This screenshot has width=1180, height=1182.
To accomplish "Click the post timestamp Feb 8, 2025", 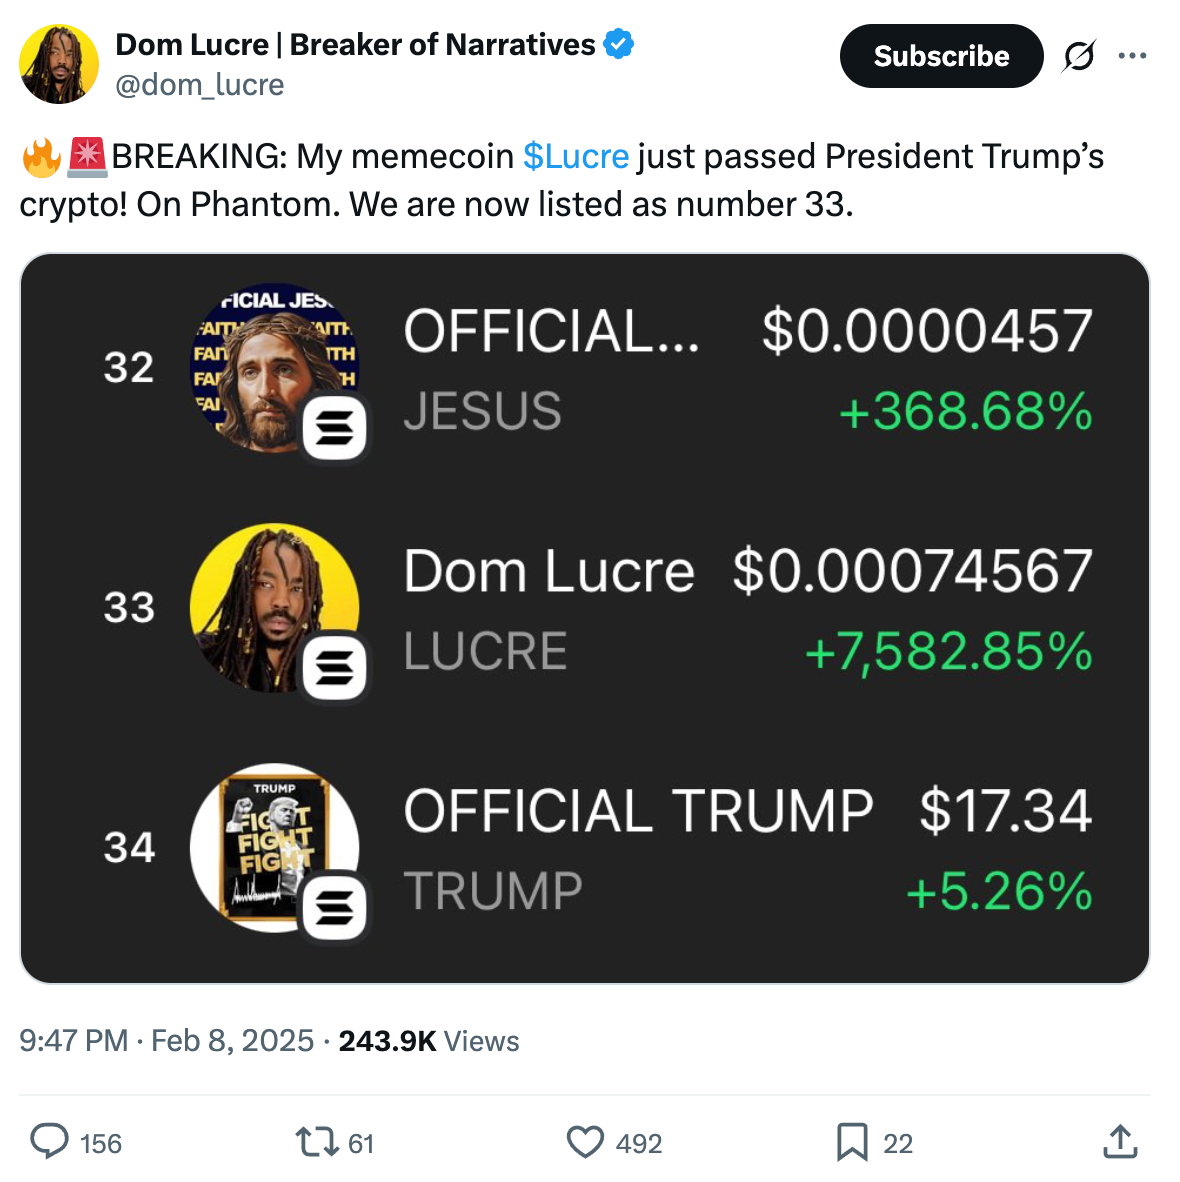I will pos(232,1041).
